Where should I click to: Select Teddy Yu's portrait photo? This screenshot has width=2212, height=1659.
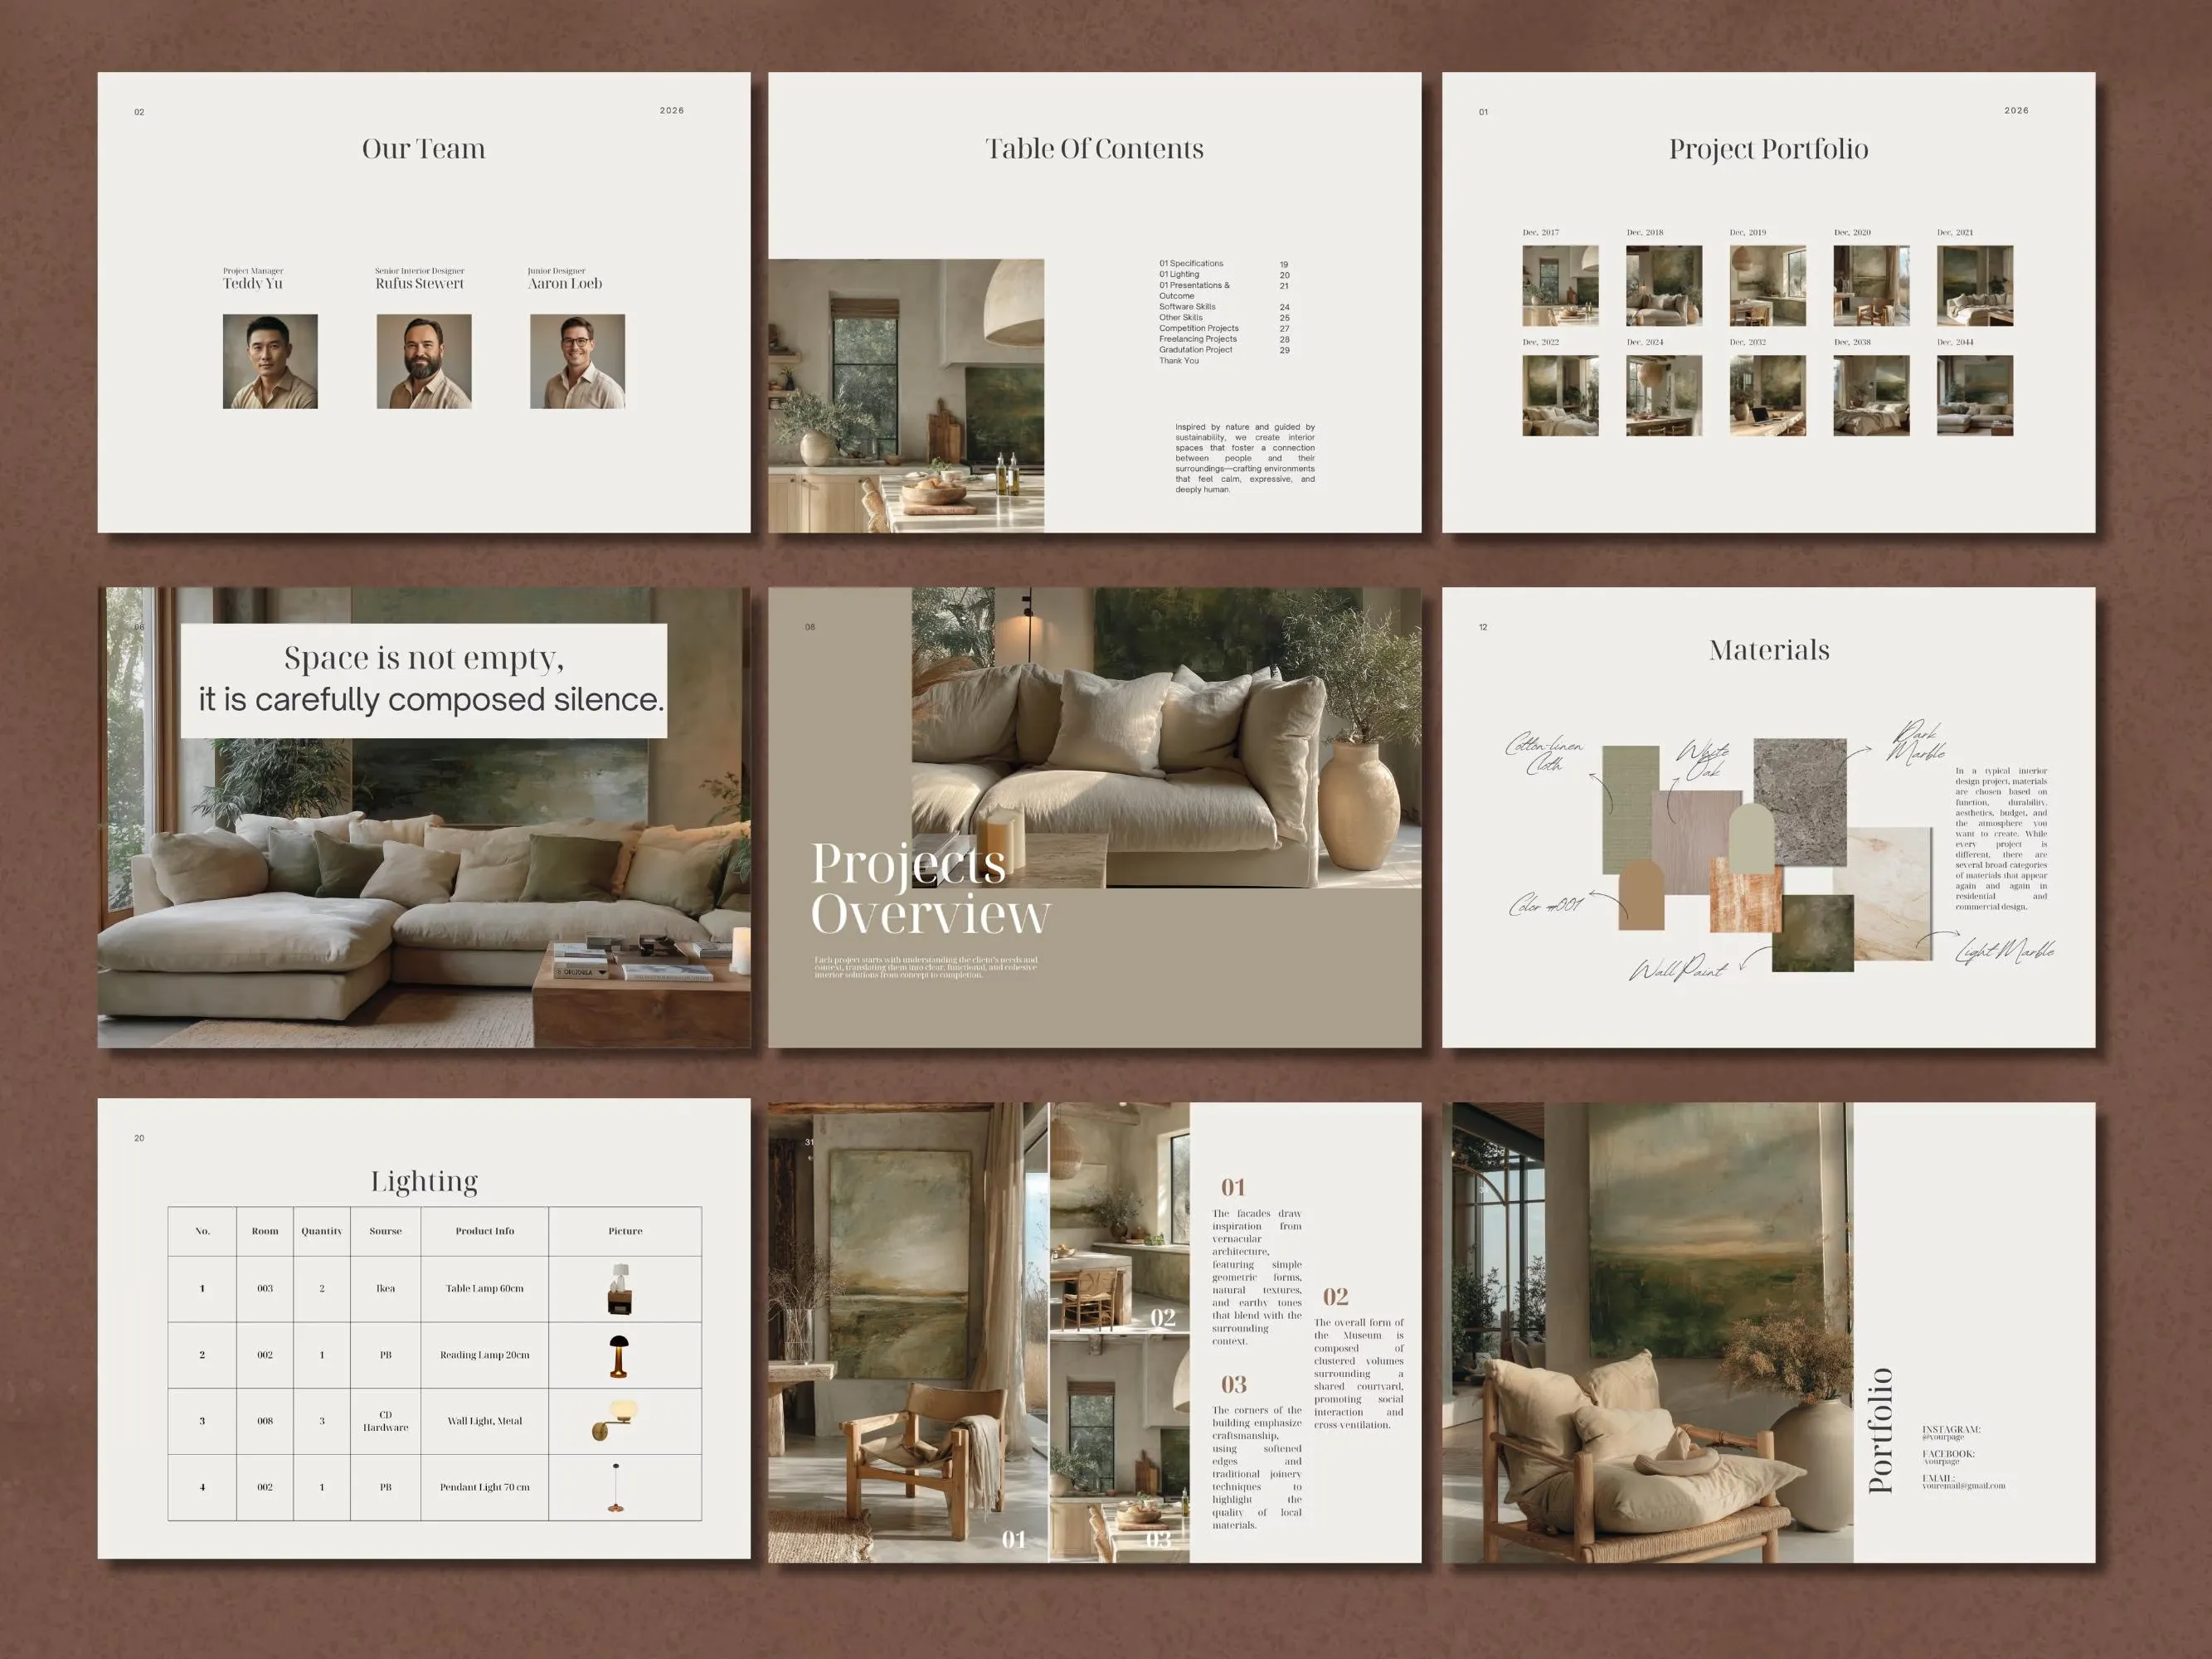270,361
